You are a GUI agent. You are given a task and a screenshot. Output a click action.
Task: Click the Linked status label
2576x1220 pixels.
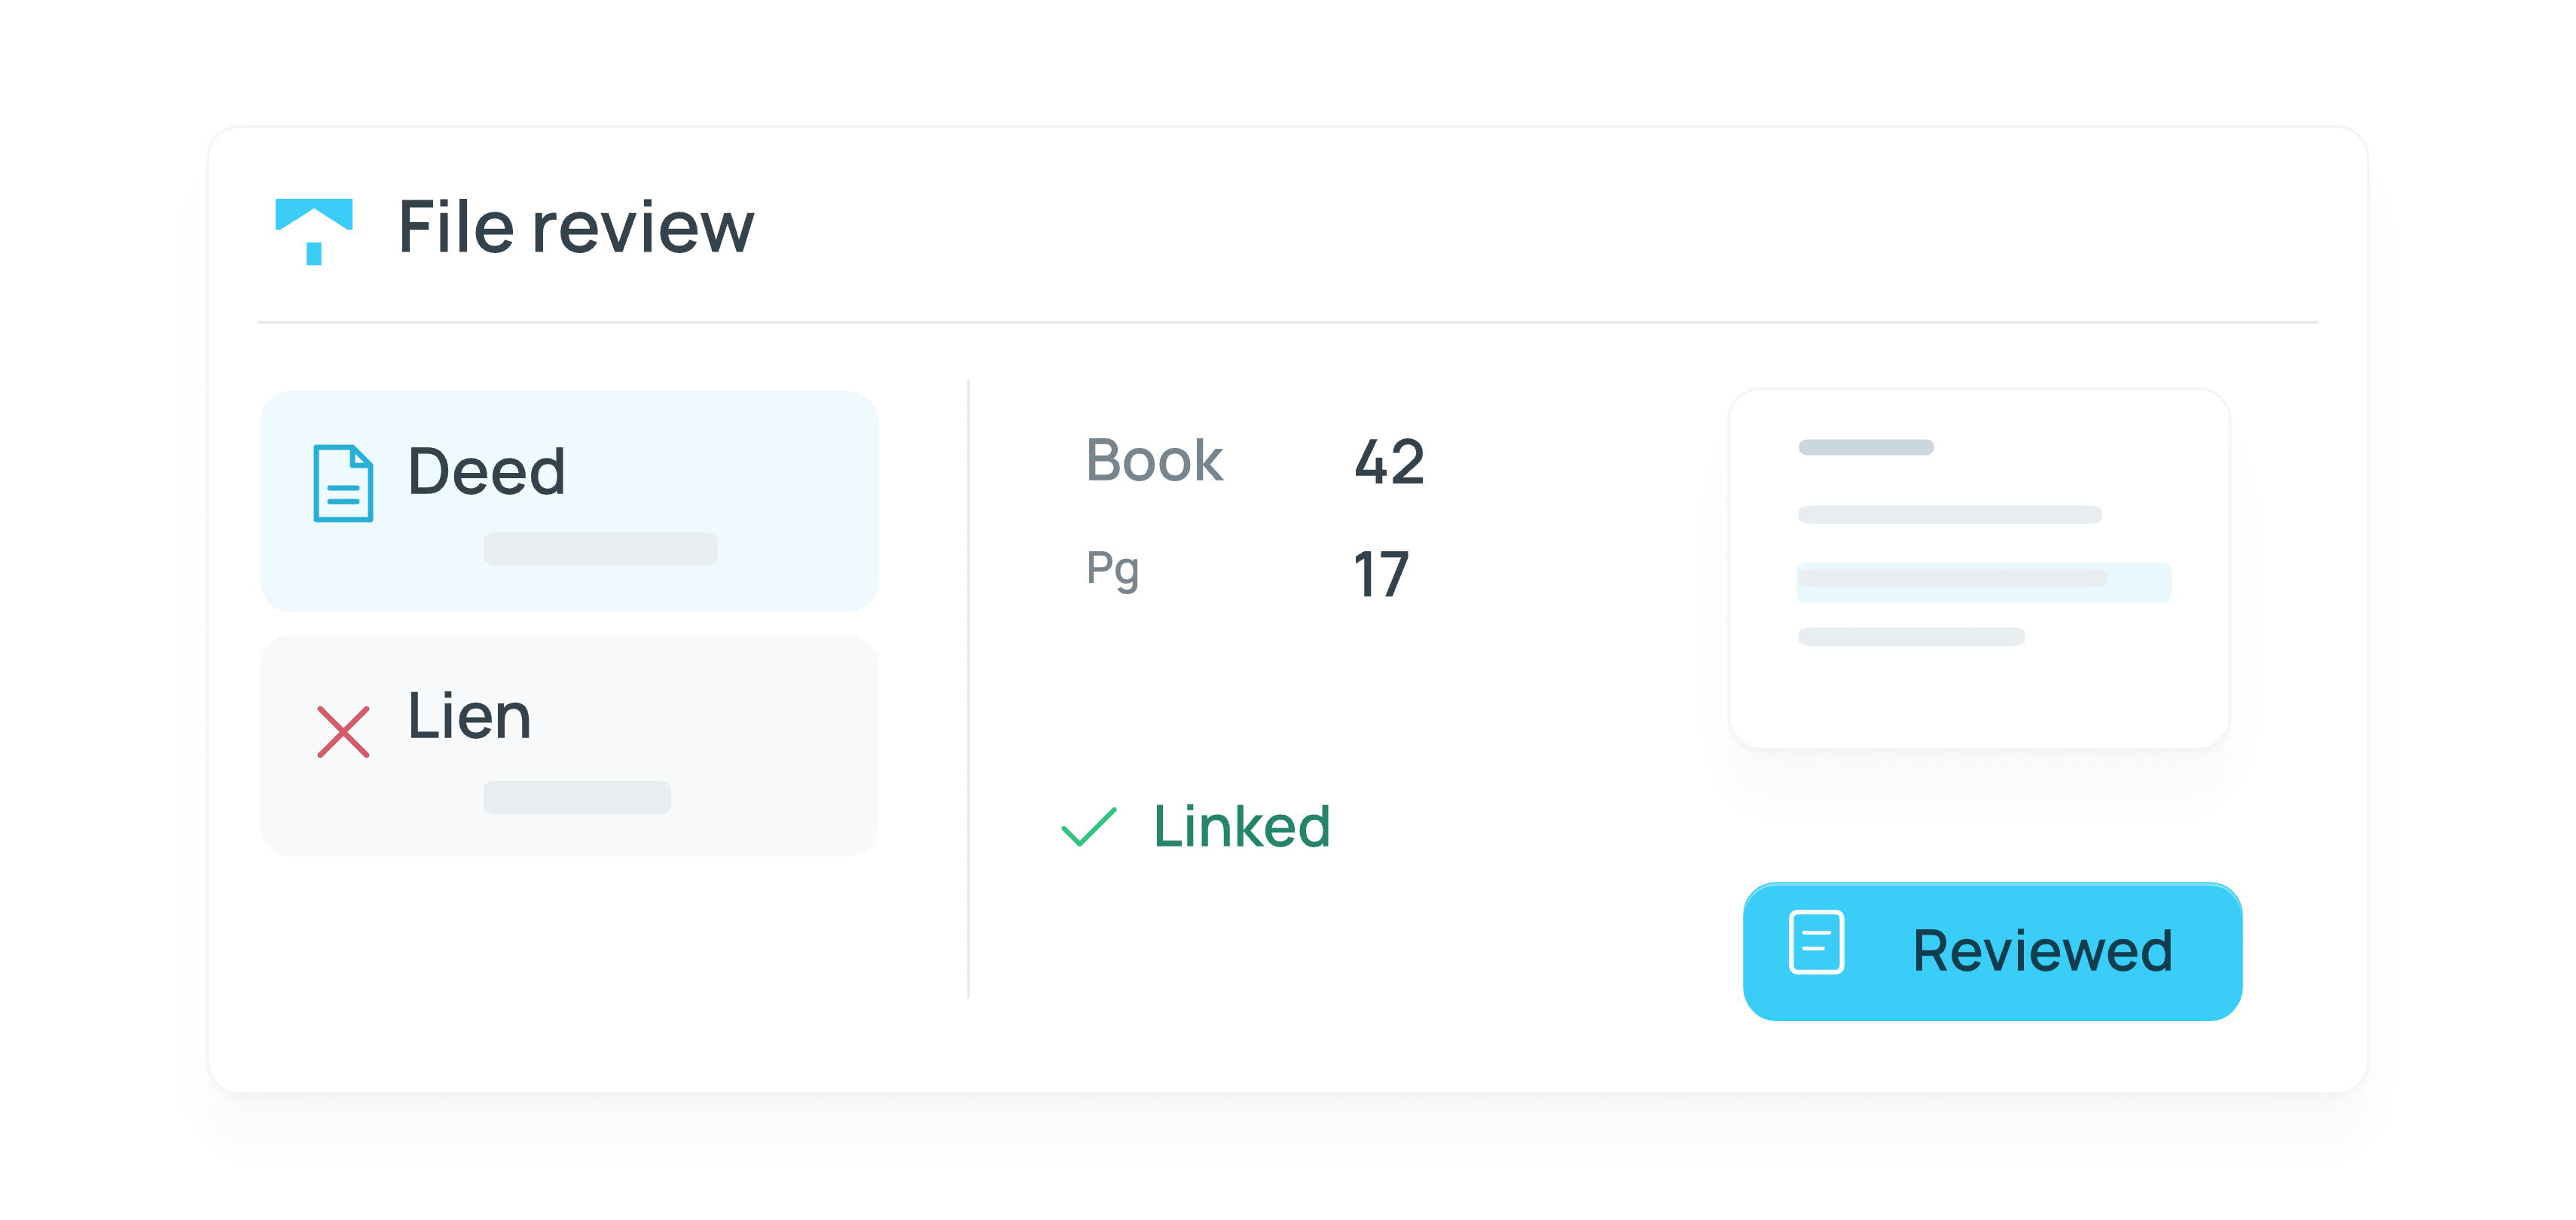[x=1241, y=826]
